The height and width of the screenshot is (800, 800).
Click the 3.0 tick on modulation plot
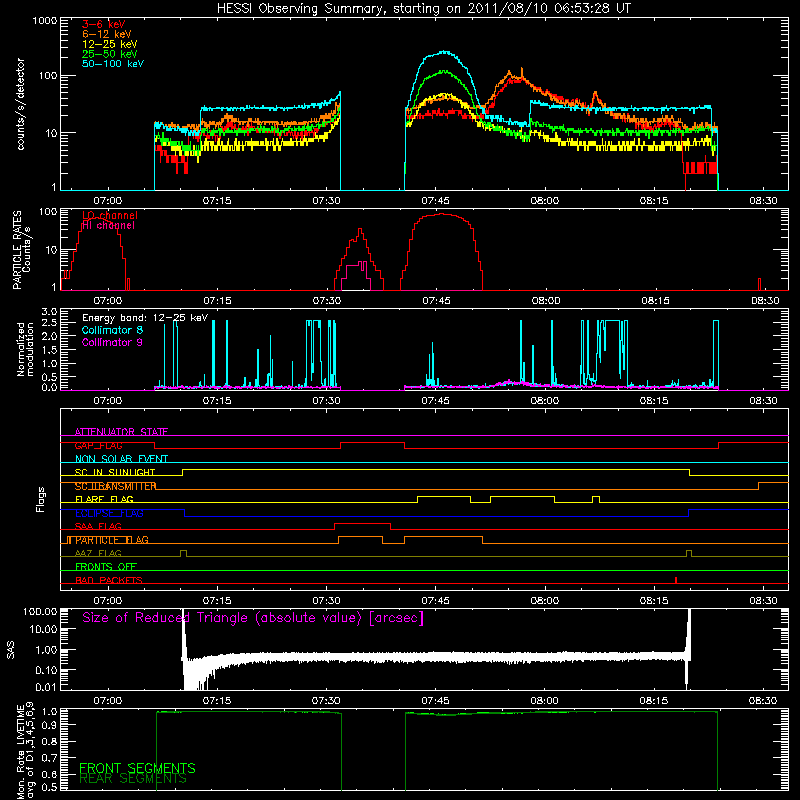tap(49, 312)
